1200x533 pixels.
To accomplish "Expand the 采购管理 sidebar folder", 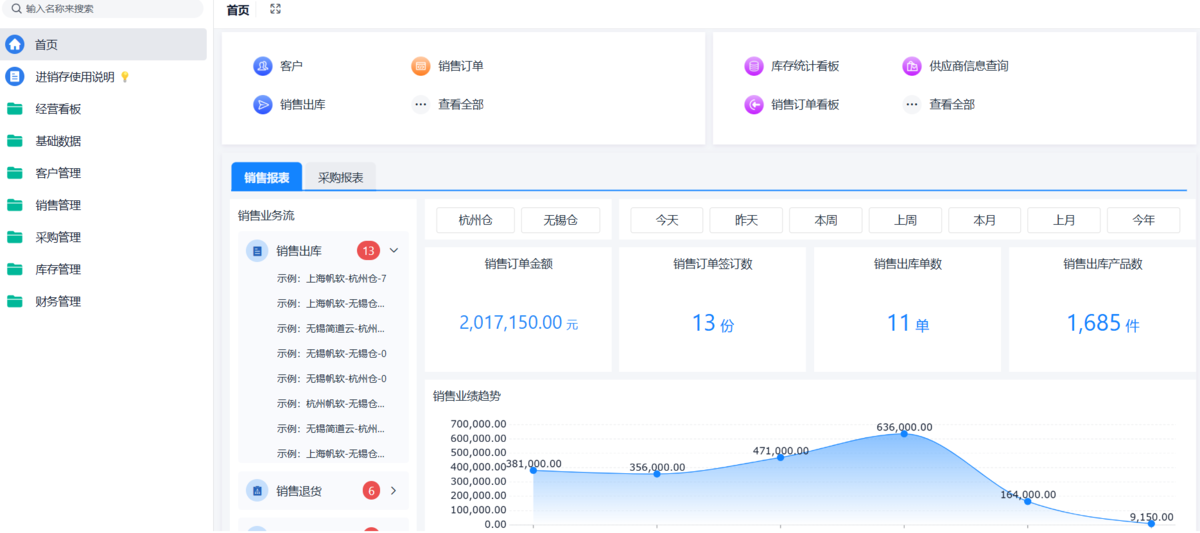I will tap(104, 237).
